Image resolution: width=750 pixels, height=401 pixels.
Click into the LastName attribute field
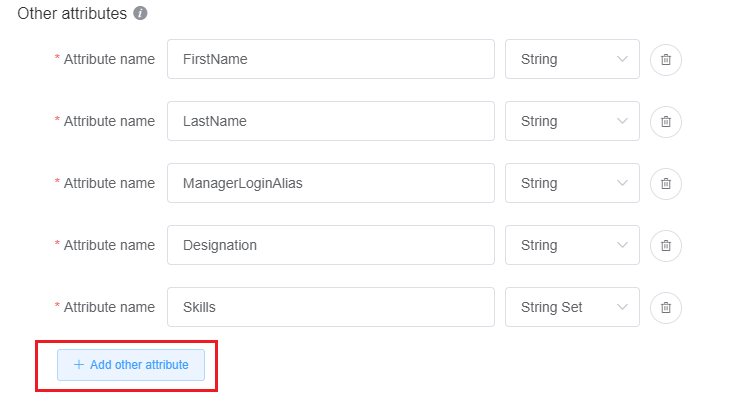pyautogui.click(x=330, y=122)
